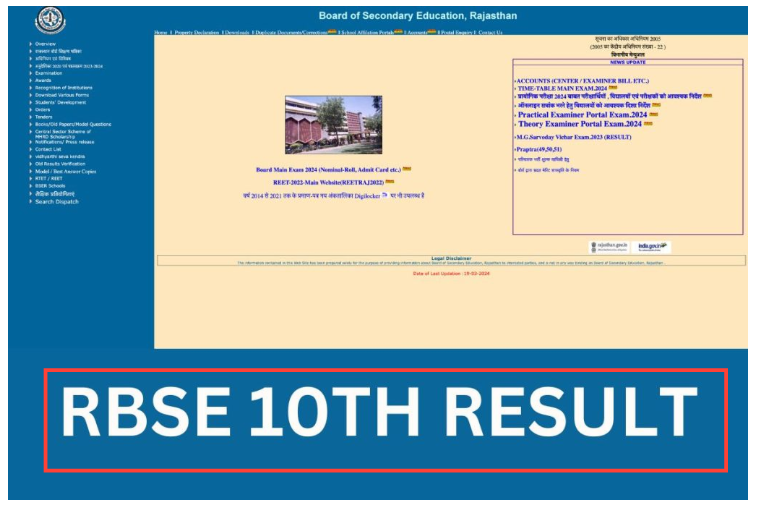Image resolution: width=757 pixels, height=509 pixels.
Task: Open Notifications/Press release in the sidebar
Action: pos(65,142)
